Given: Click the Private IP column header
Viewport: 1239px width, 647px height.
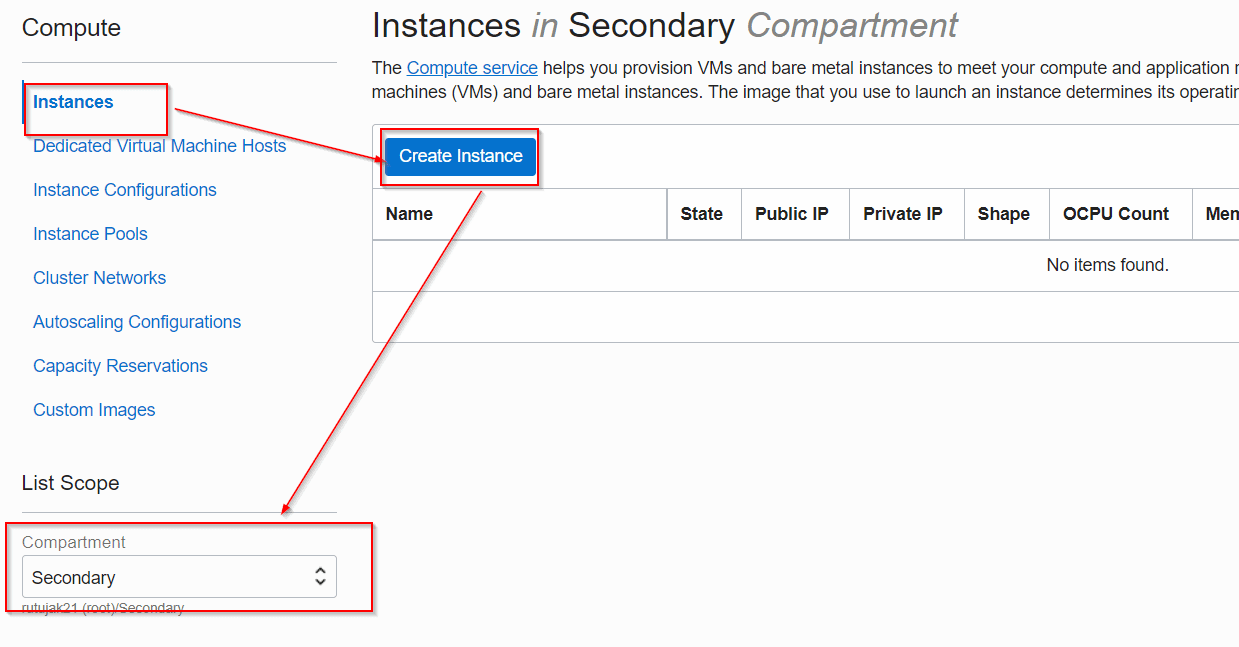Looking at the screenshot, I should 902,214.
